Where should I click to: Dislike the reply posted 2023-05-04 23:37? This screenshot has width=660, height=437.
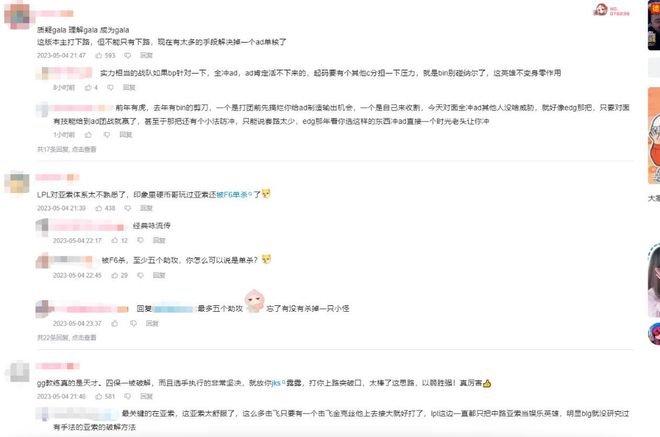coord(133,323)
